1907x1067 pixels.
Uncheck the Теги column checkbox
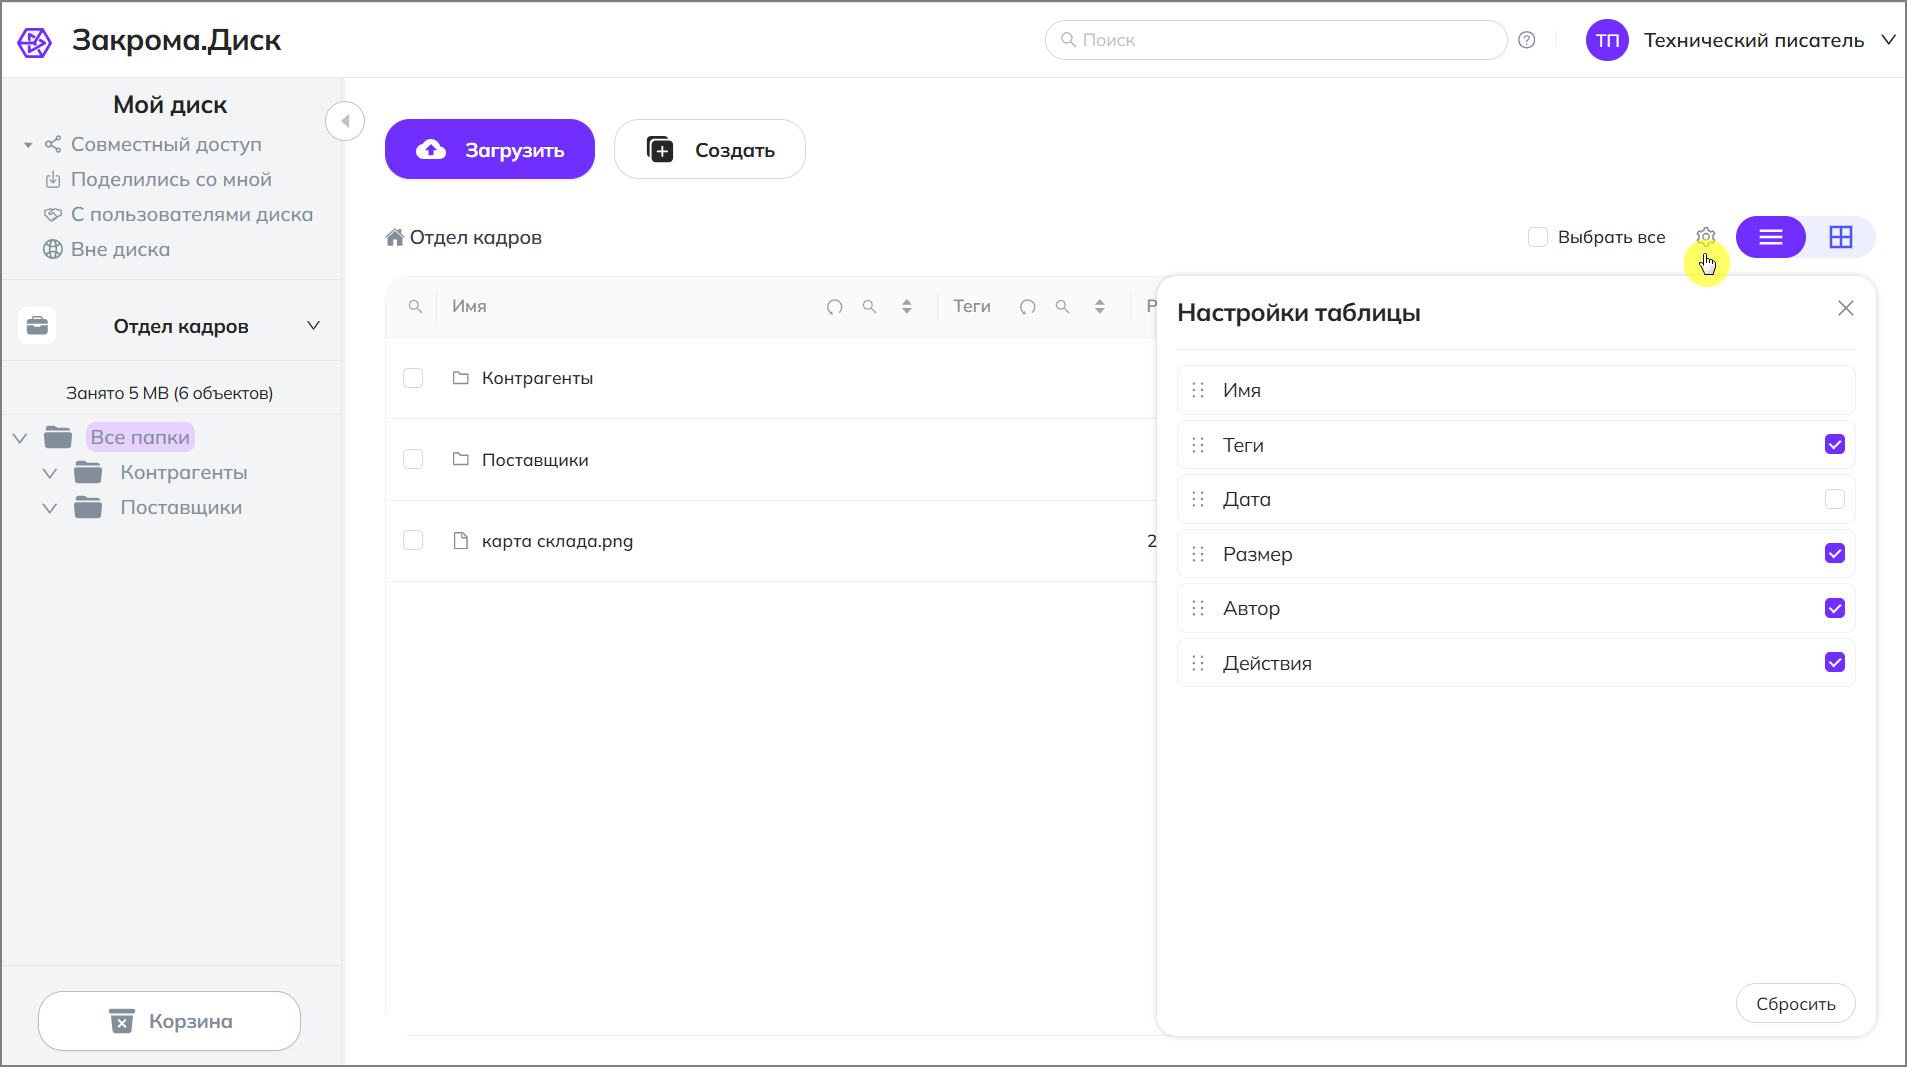click(x=1834, y=444)
